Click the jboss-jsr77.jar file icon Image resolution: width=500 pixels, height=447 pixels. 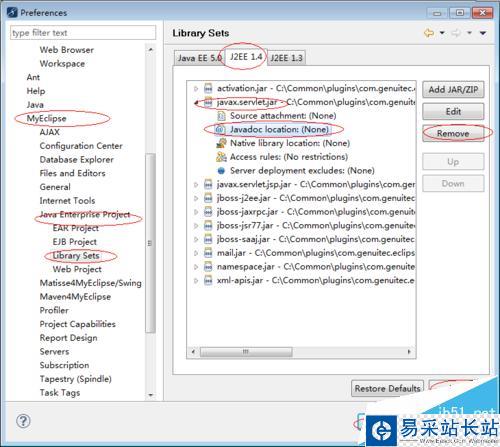[208, 226]
